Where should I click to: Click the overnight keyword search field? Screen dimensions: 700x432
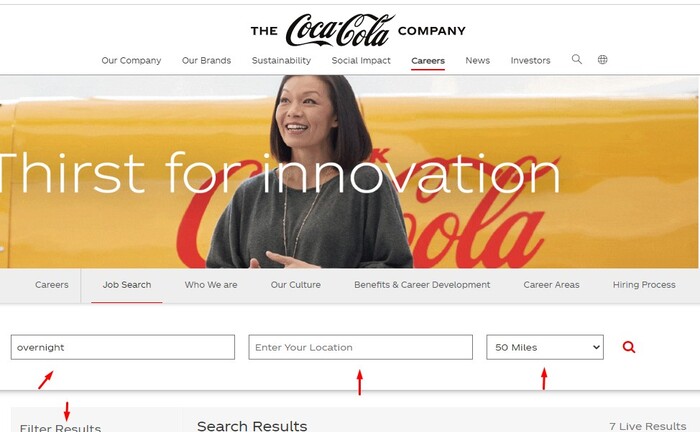[x=123, y=347]
